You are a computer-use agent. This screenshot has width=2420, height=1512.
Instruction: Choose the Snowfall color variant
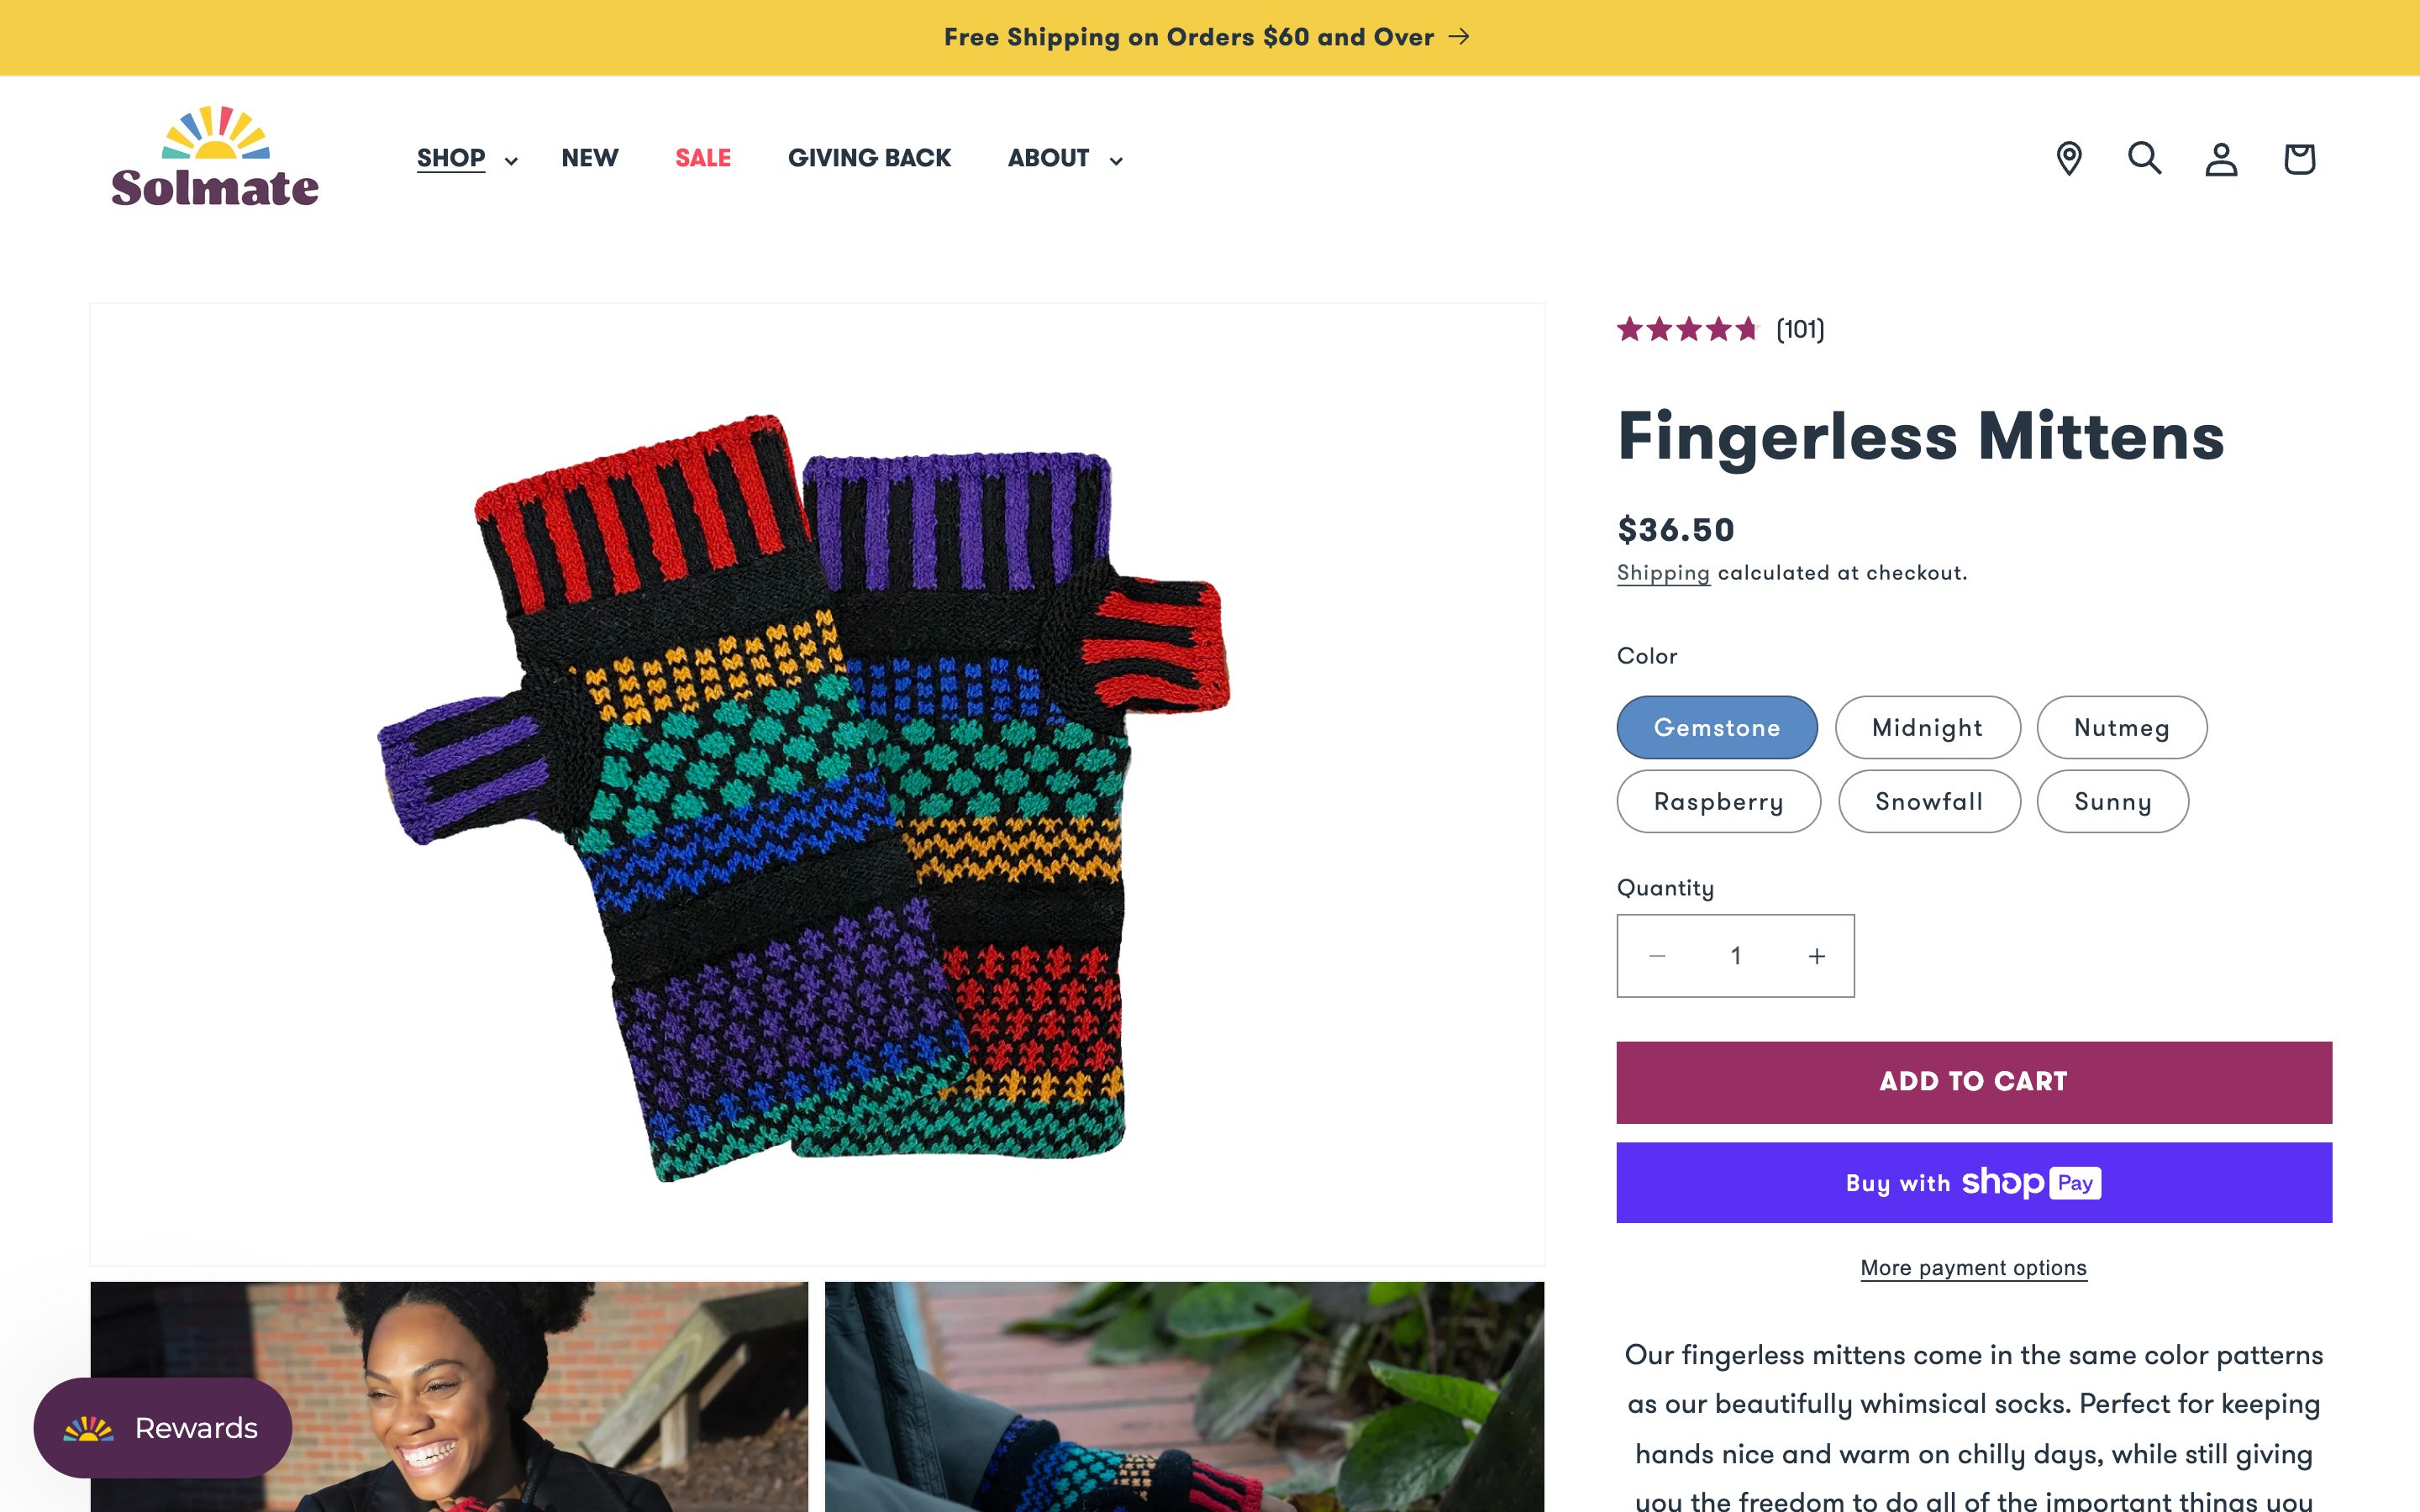click(1928, 801)
